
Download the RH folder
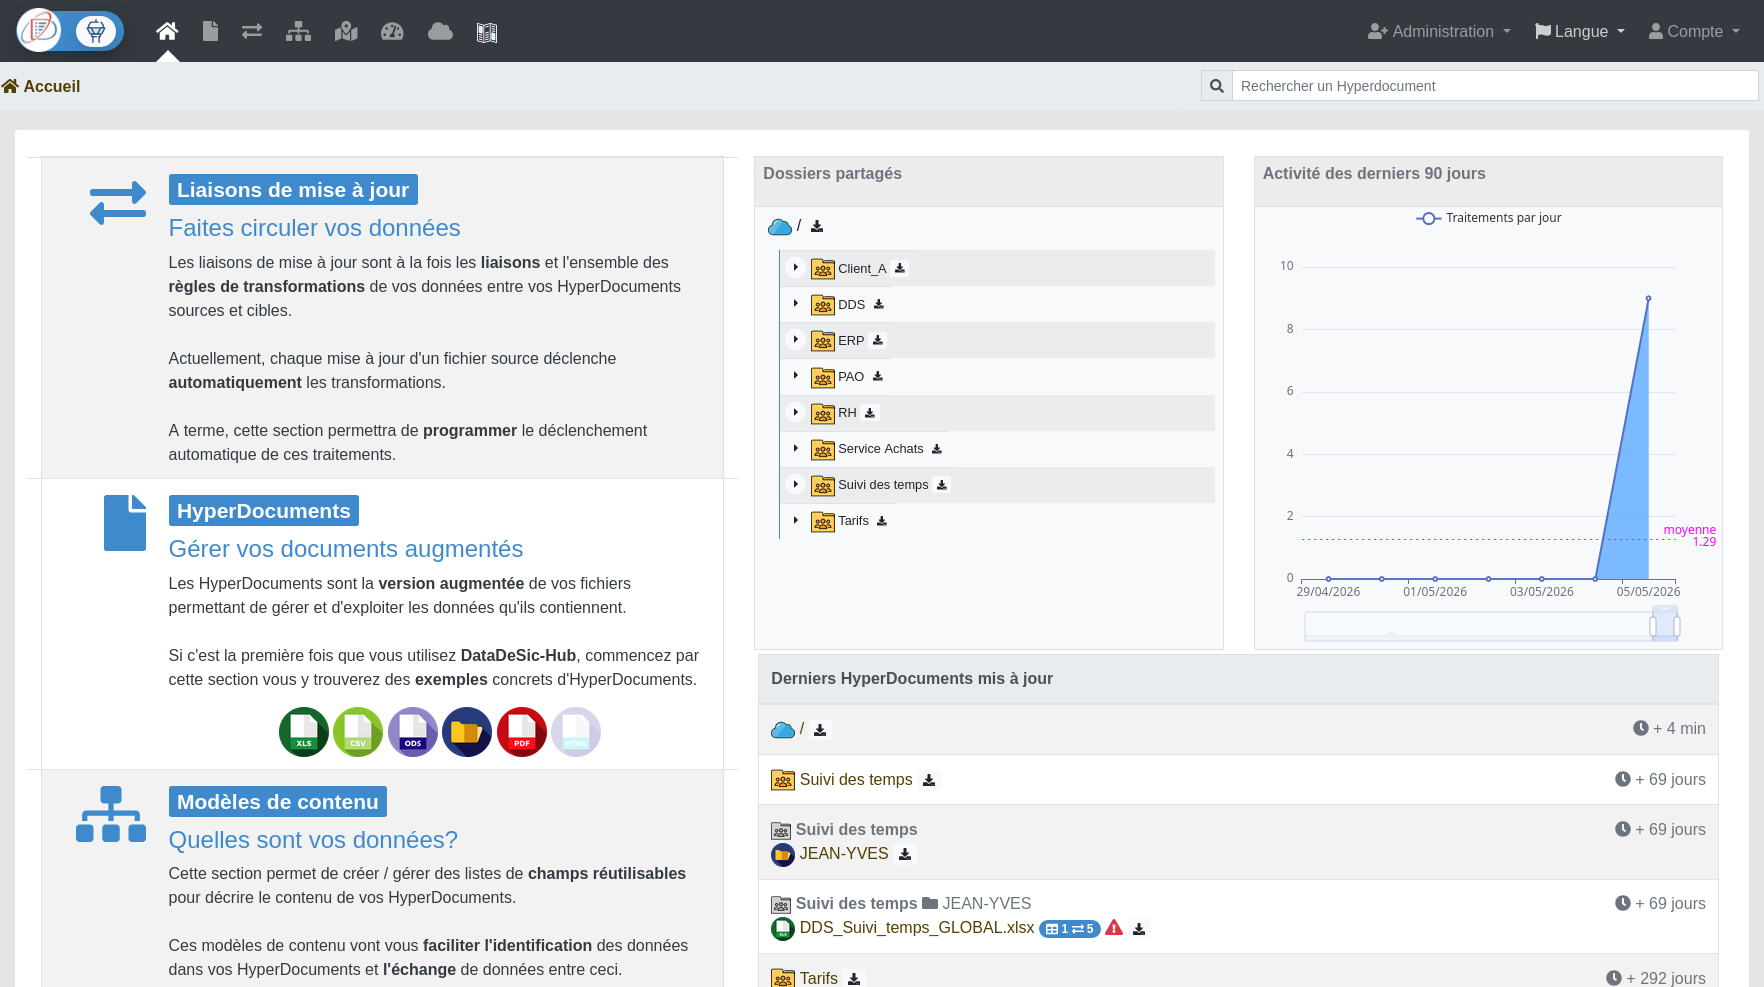[870, 412]
